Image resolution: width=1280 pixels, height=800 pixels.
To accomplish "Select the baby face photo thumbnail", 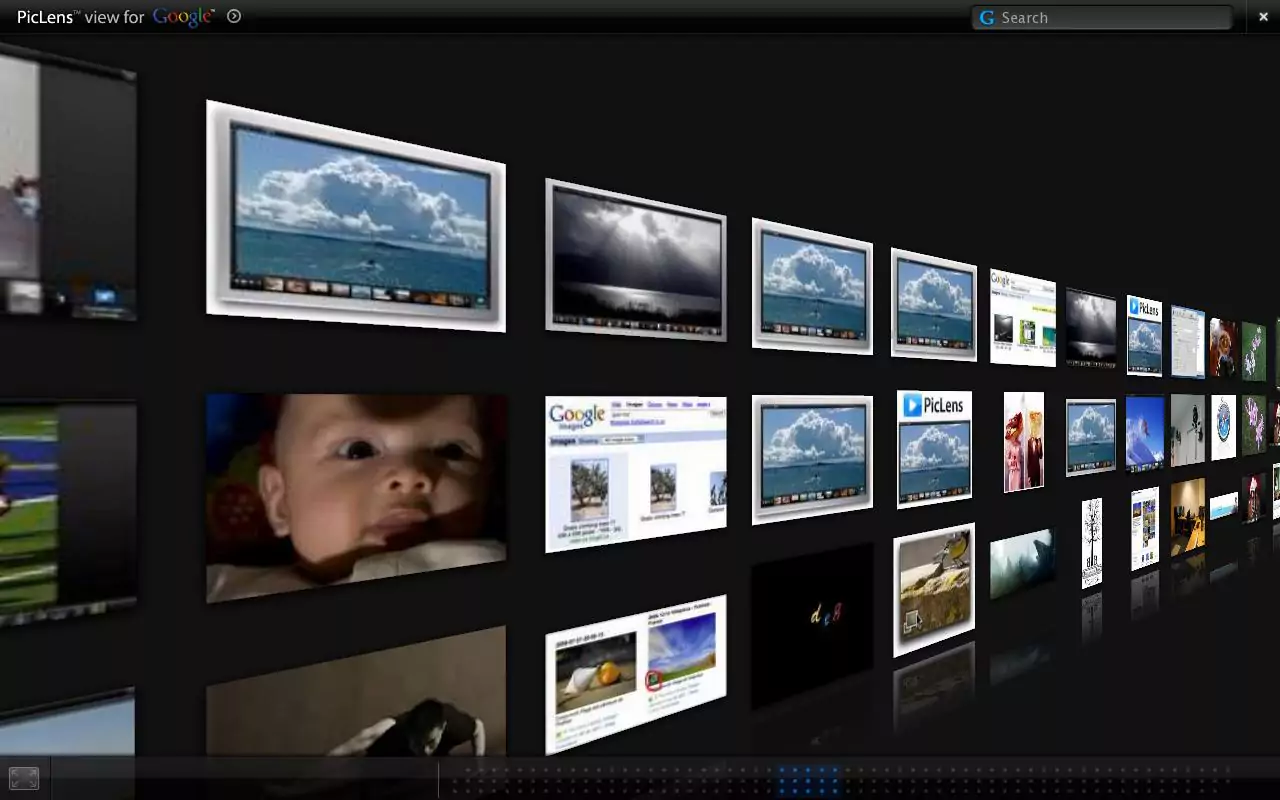I will [x=356, y=497].
